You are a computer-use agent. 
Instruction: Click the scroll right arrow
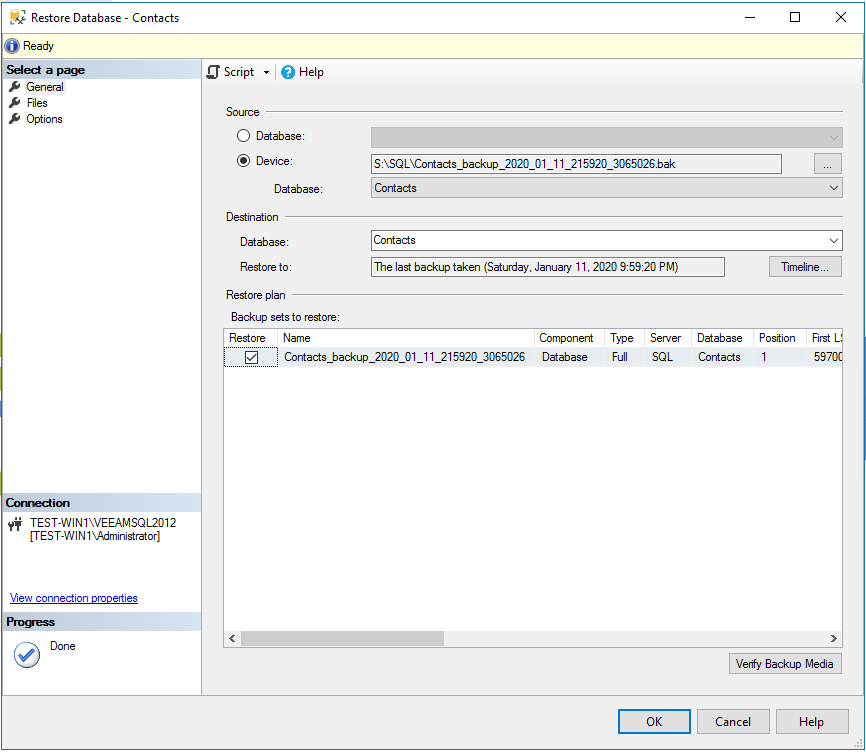[834, 638]
